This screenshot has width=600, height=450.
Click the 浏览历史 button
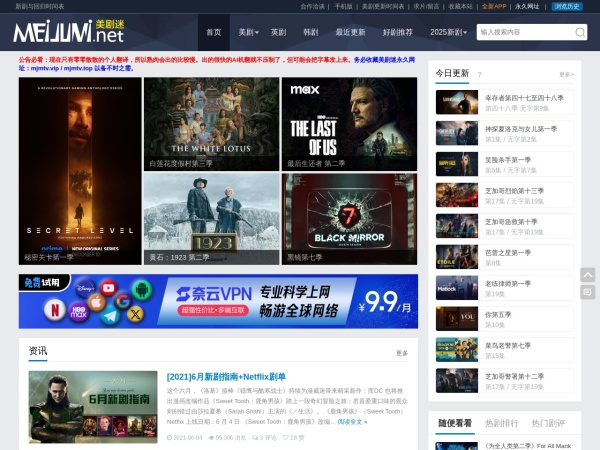pyautogui.click(x=567, y=7)
